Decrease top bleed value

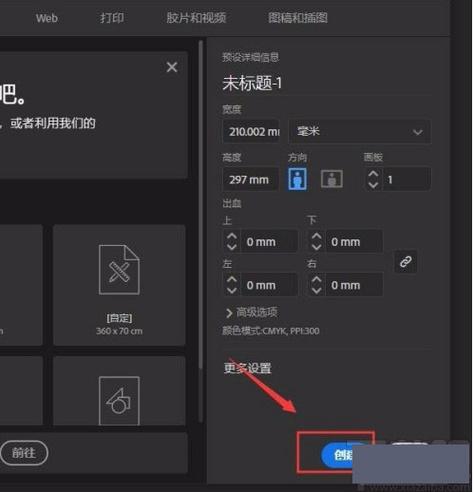(x=232, y=247)
